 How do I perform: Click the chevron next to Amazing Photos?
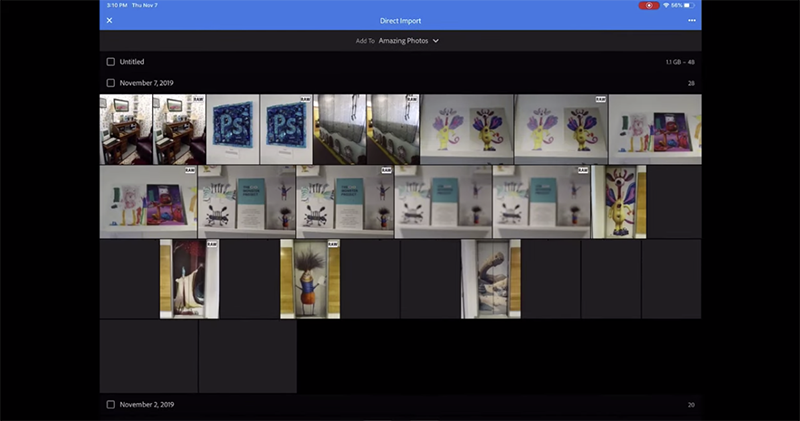436,41
